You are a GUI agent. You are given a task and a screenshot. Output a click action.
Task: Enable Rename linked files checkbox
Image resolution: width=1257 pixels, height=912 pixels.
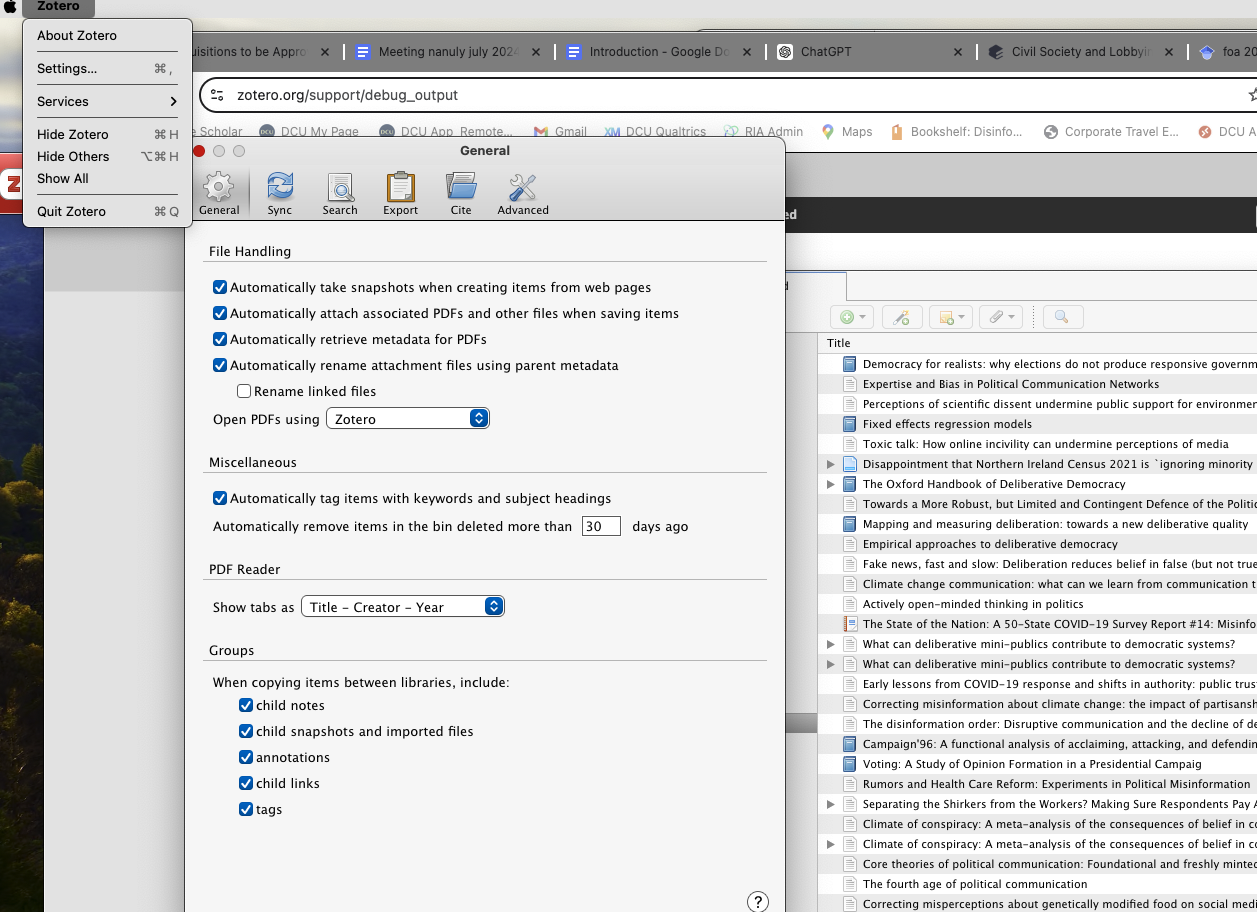coord(244,391)
